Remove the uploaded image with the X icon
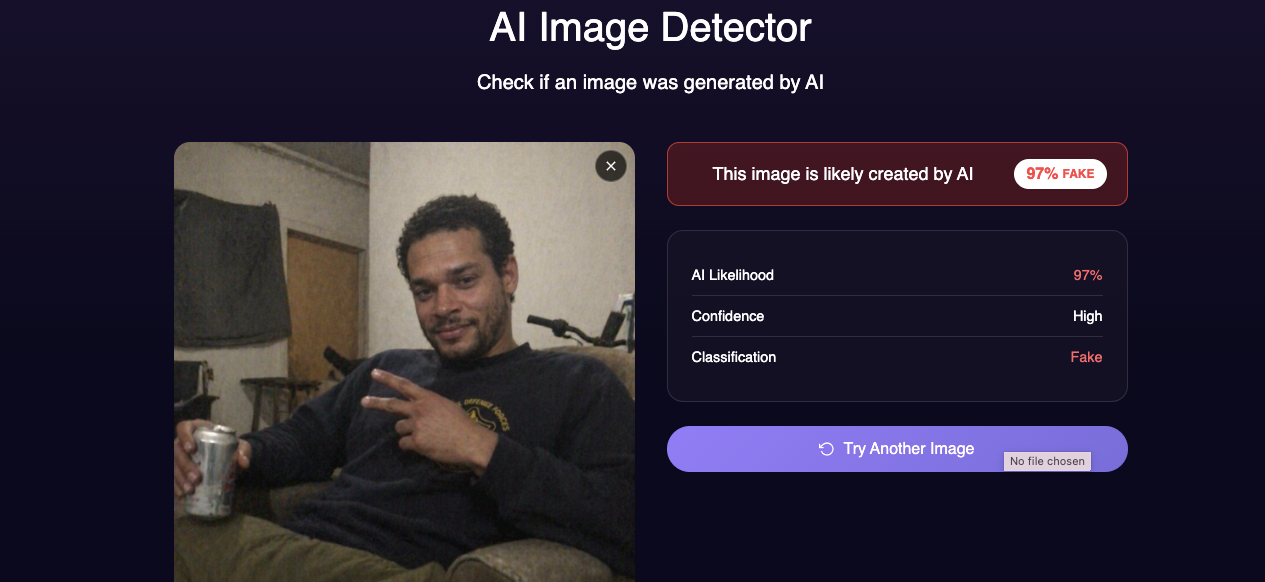This screenshot has width=1265, height=582. pyautogui.click(x=611, y=166)
